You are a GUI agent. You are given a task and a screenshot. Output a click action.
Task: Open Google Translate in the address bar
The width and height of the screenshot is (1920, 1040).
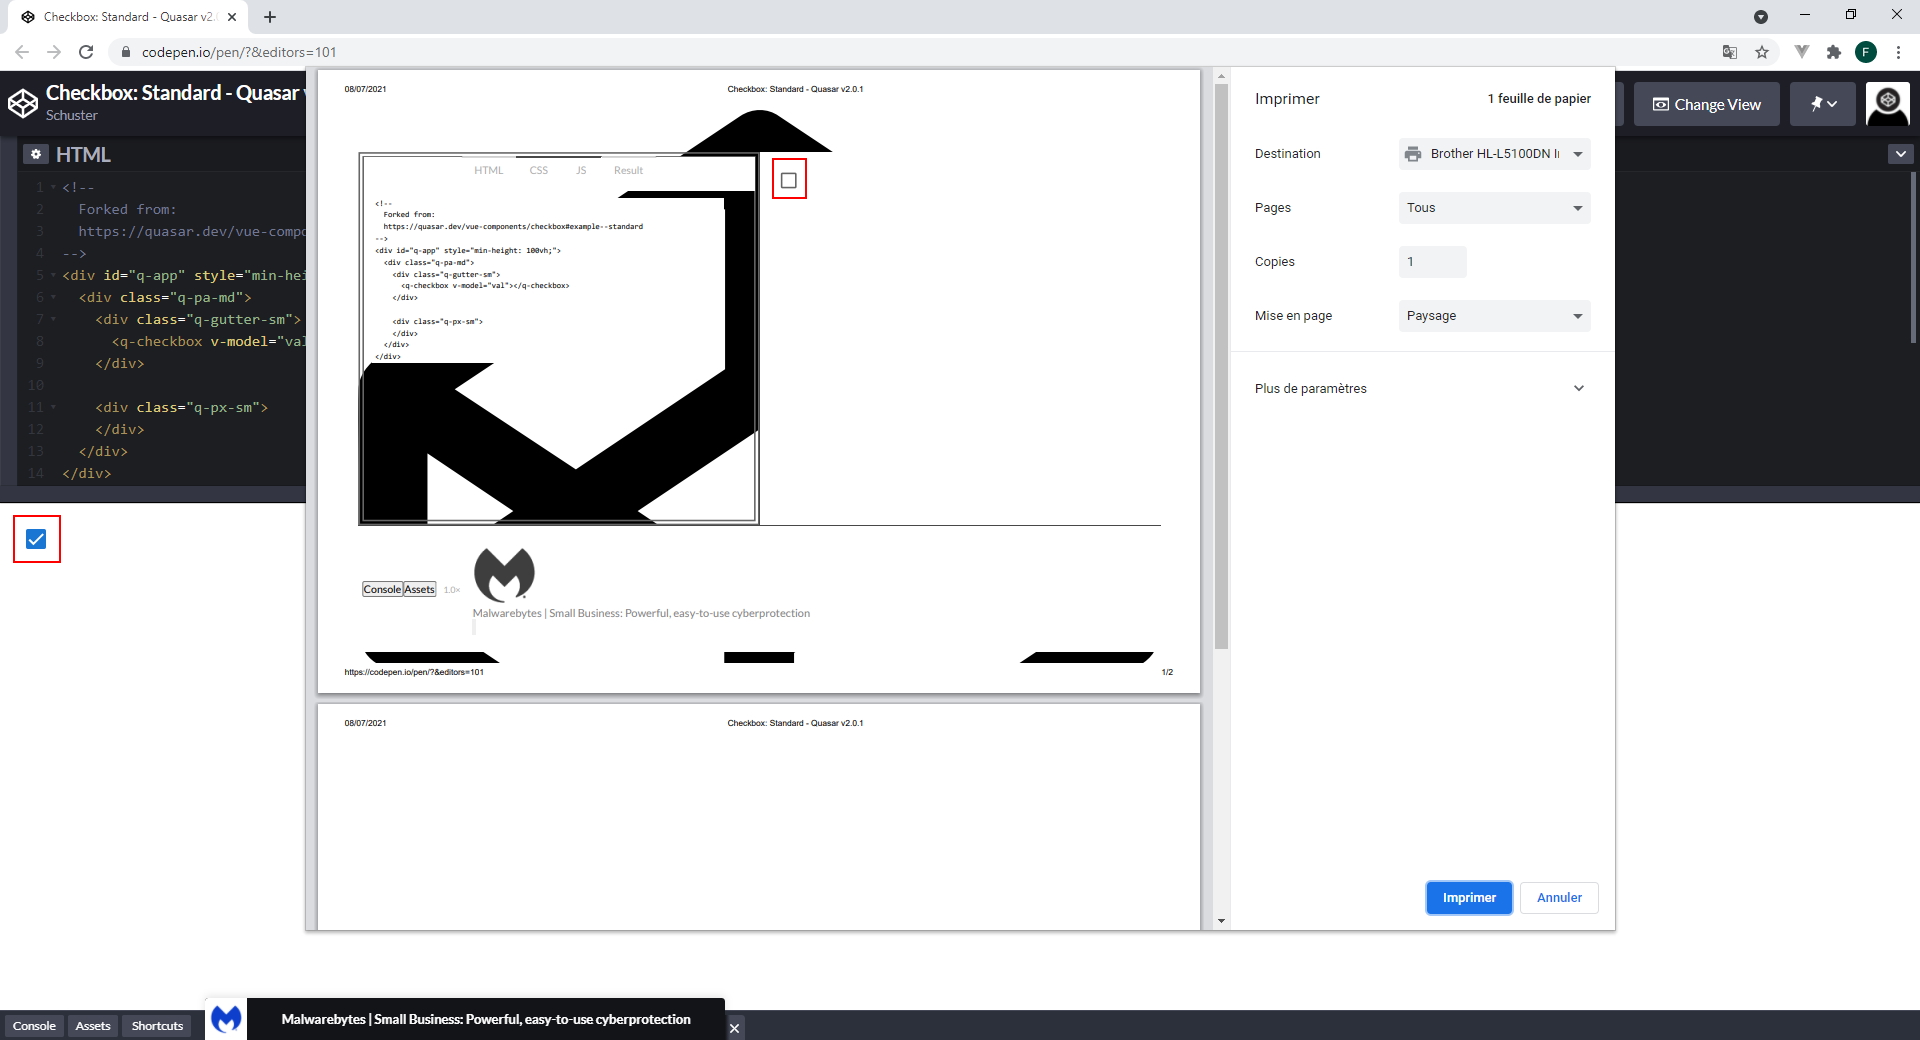tap(1728, 52)
